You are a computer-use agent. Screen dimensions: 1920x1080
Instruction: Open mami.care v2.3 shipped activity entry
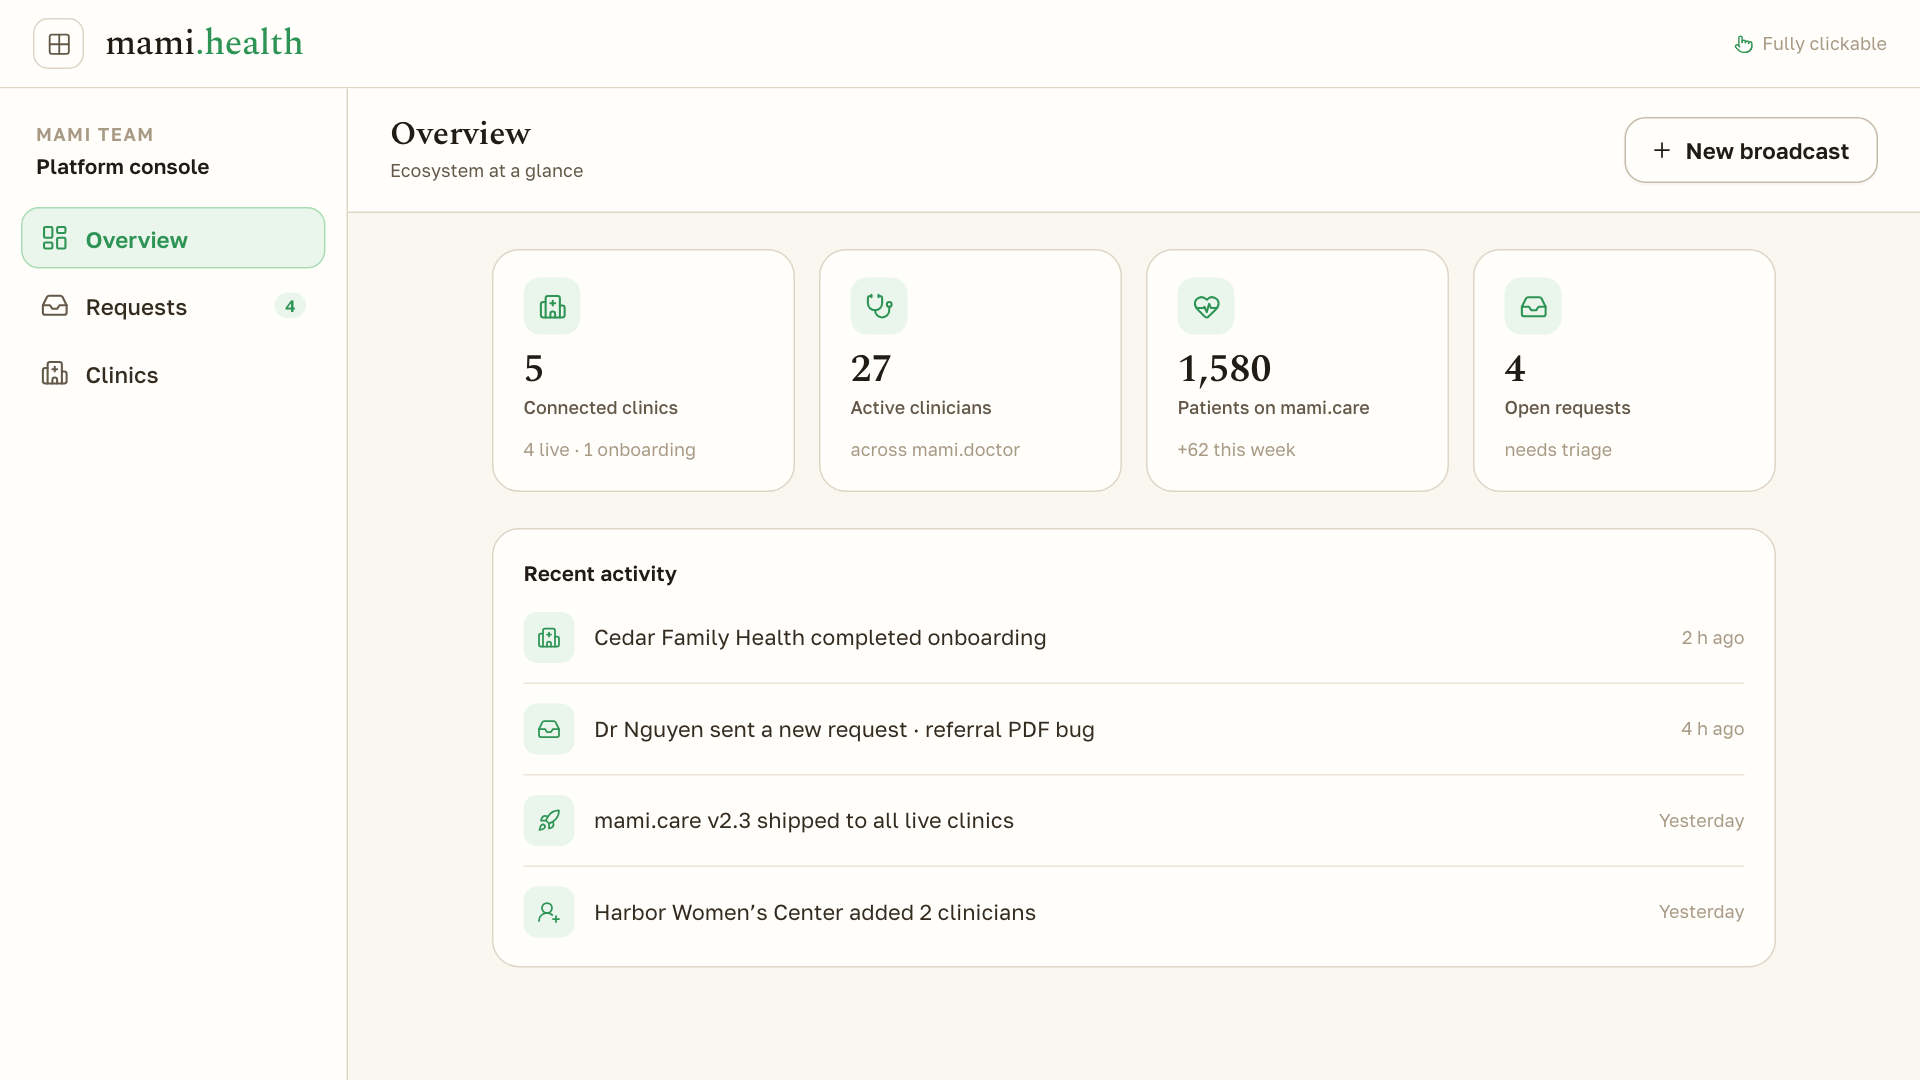coord(1134,821)
